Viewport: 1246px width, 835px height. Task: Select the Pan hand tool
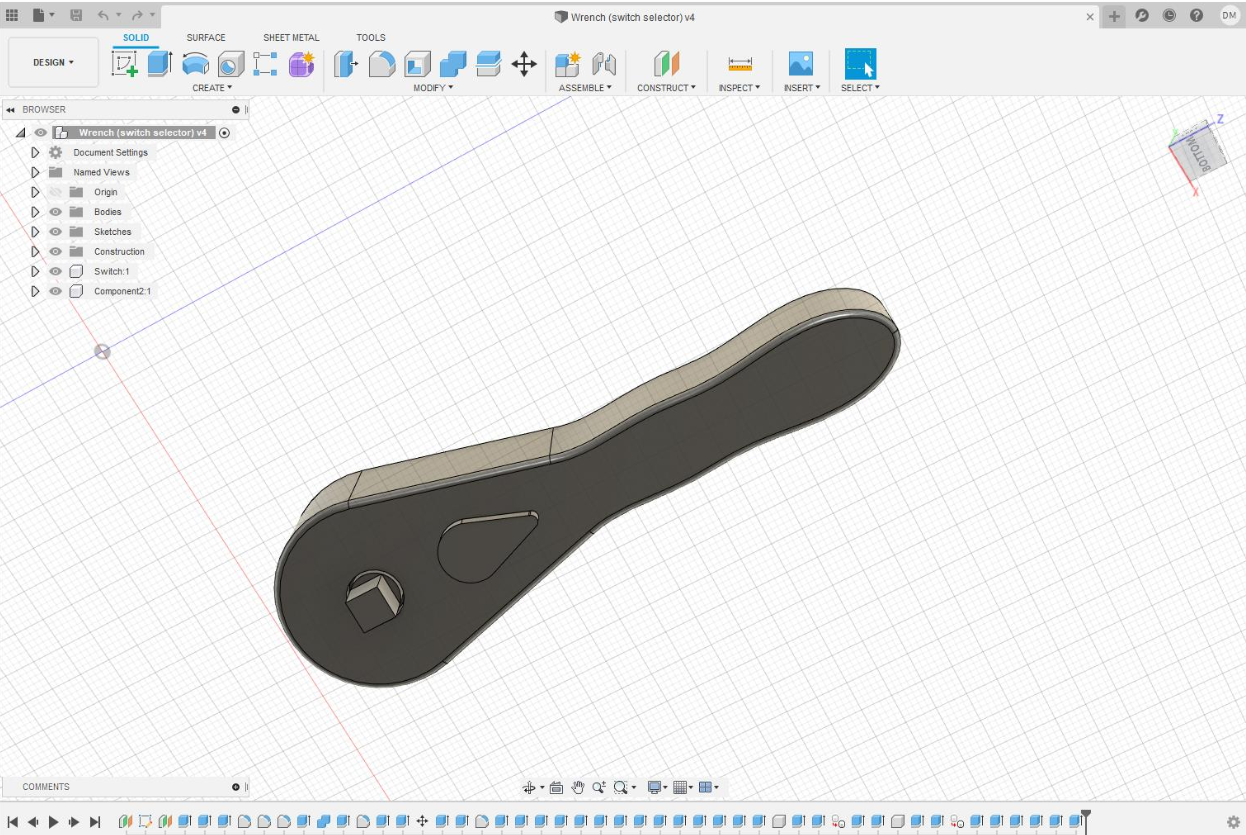point(578,788)
